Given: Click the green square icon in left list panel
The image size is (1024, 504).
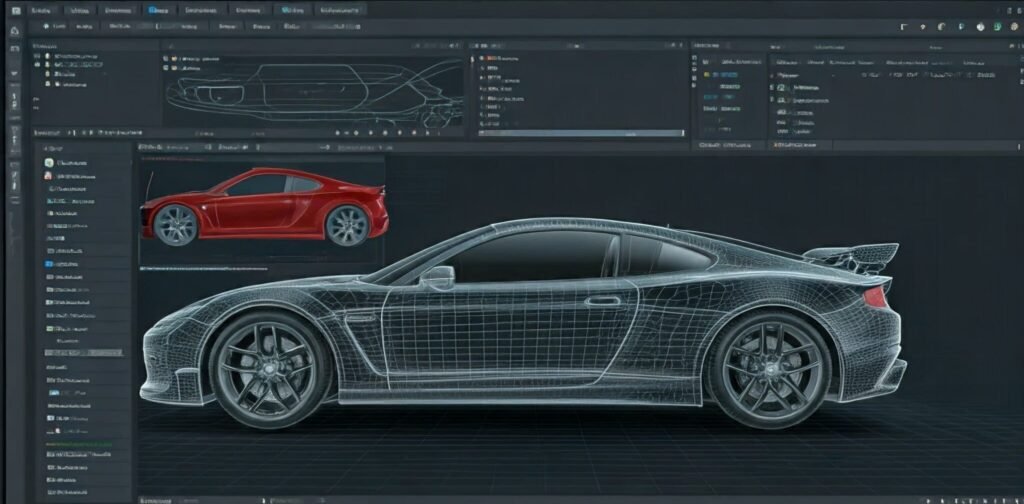Looking at the screenshot, I should (x=48, y=163).
